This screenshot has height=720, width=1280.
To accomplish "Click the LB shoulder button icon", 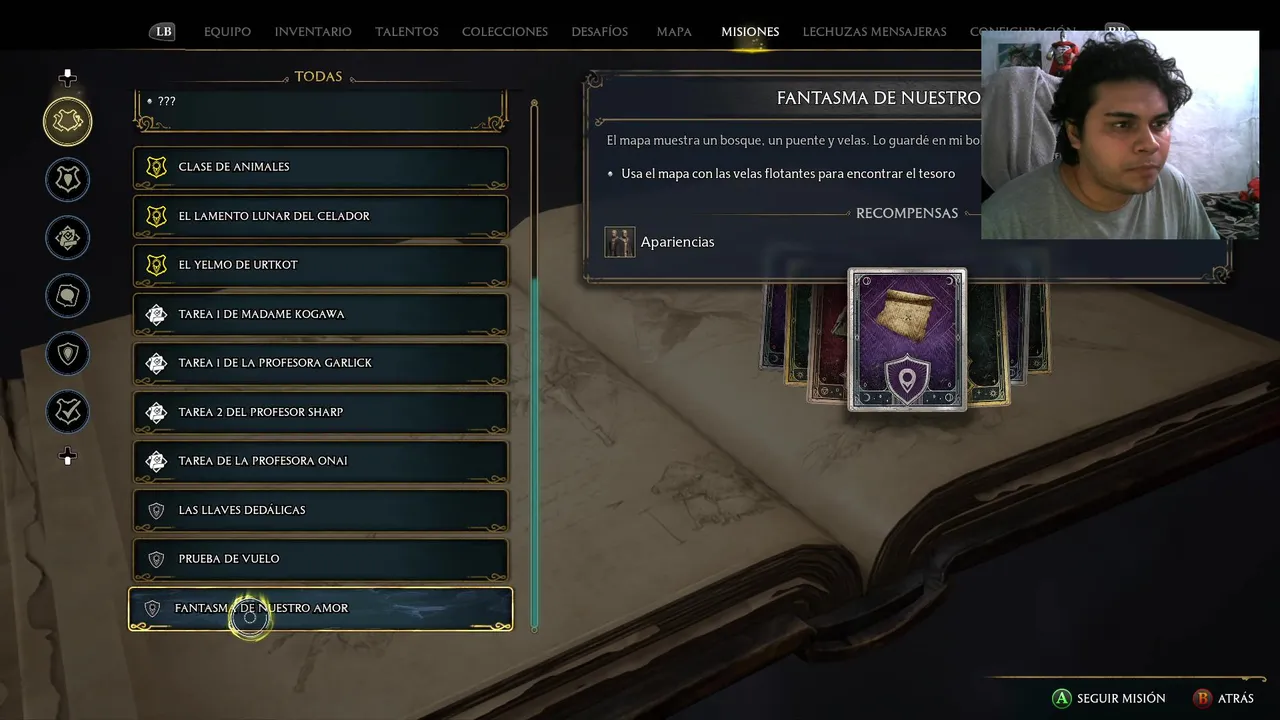I will pos(164,32).
